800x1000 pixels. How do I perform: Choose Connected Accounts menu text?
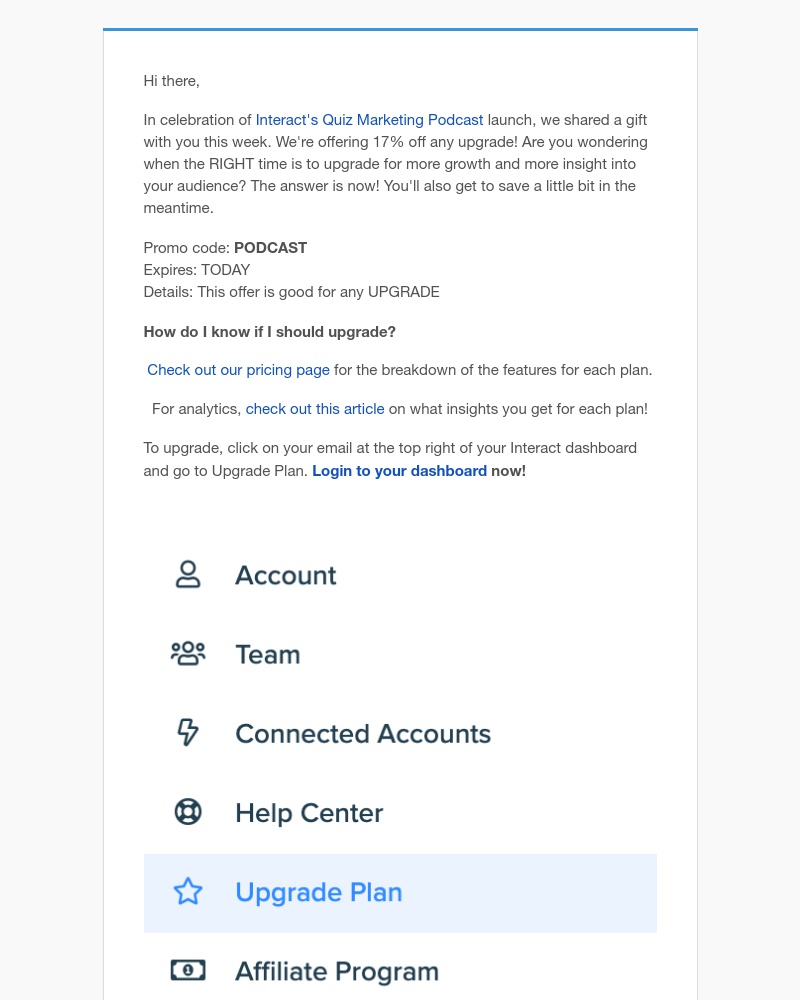pyautogui.click(x=363, y=733)
